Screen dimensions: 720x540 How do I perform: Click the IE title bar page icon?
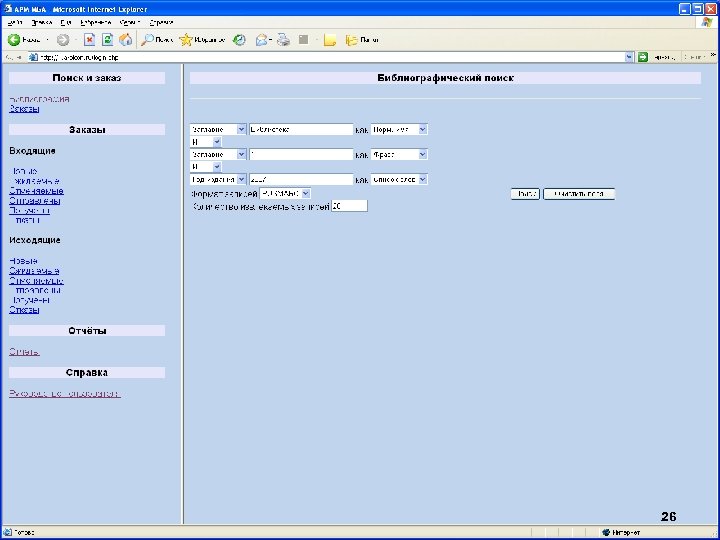click(8, 9)
